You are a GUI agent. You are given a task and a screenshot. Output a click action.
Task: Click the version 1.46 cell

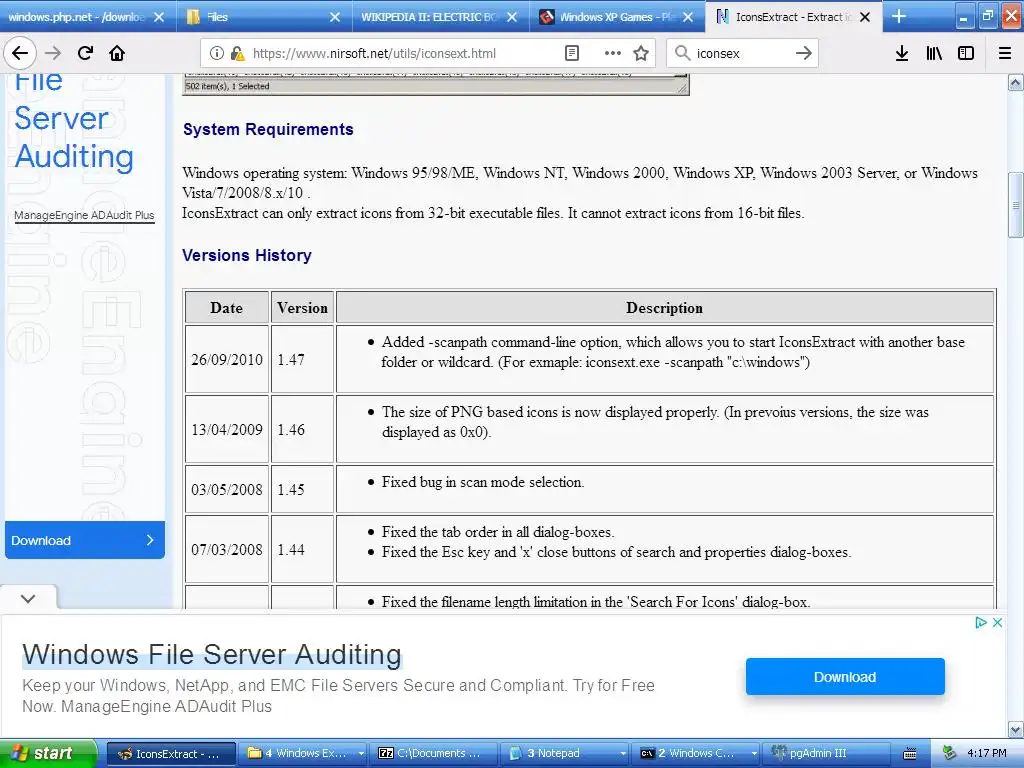pyautogui.click(x=302, y=429)
